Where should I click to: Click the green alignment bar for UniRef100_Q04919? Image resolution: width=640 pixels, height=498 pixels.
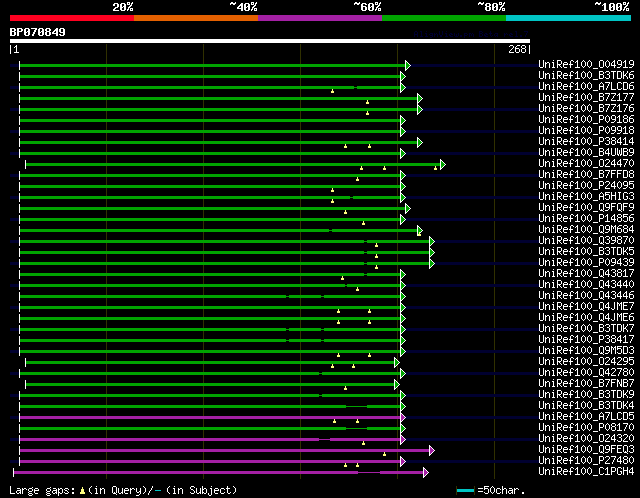click(212, 65)
